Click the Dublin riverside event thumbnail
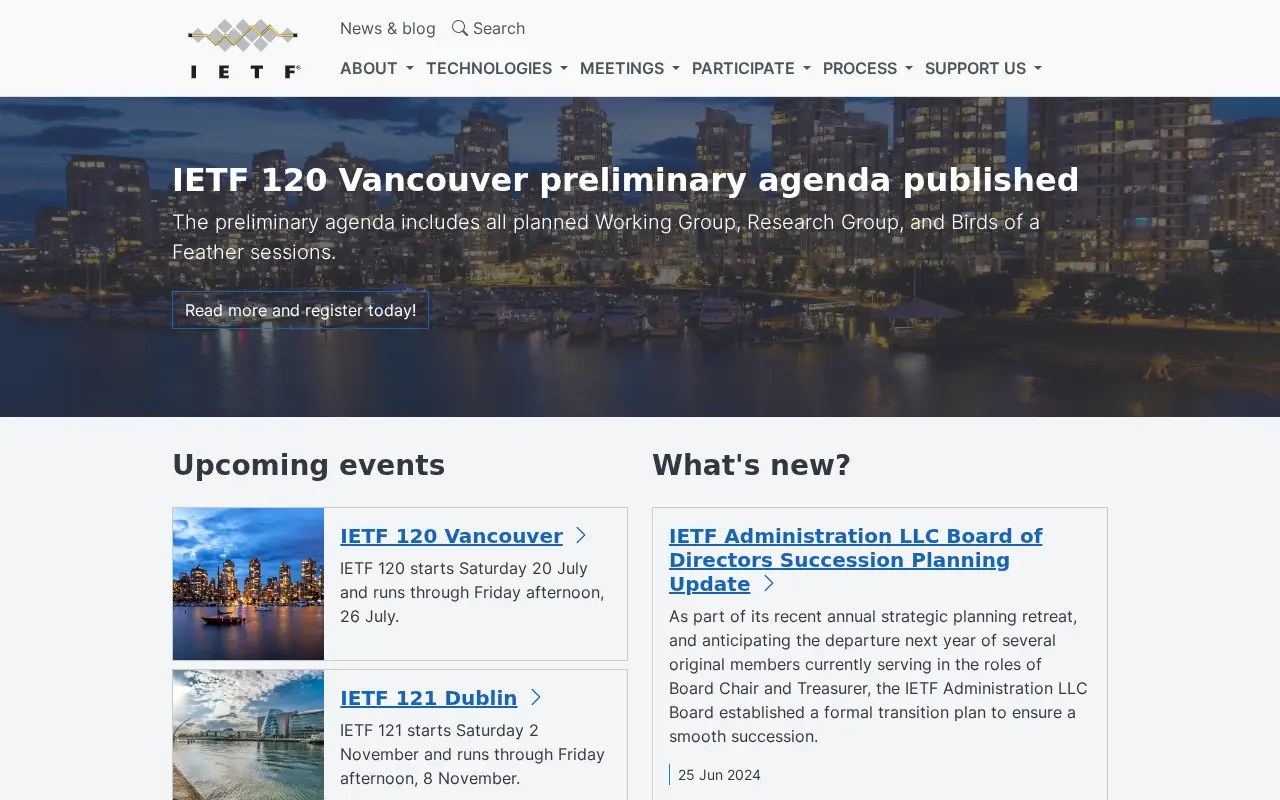 (x=248, y=735)
